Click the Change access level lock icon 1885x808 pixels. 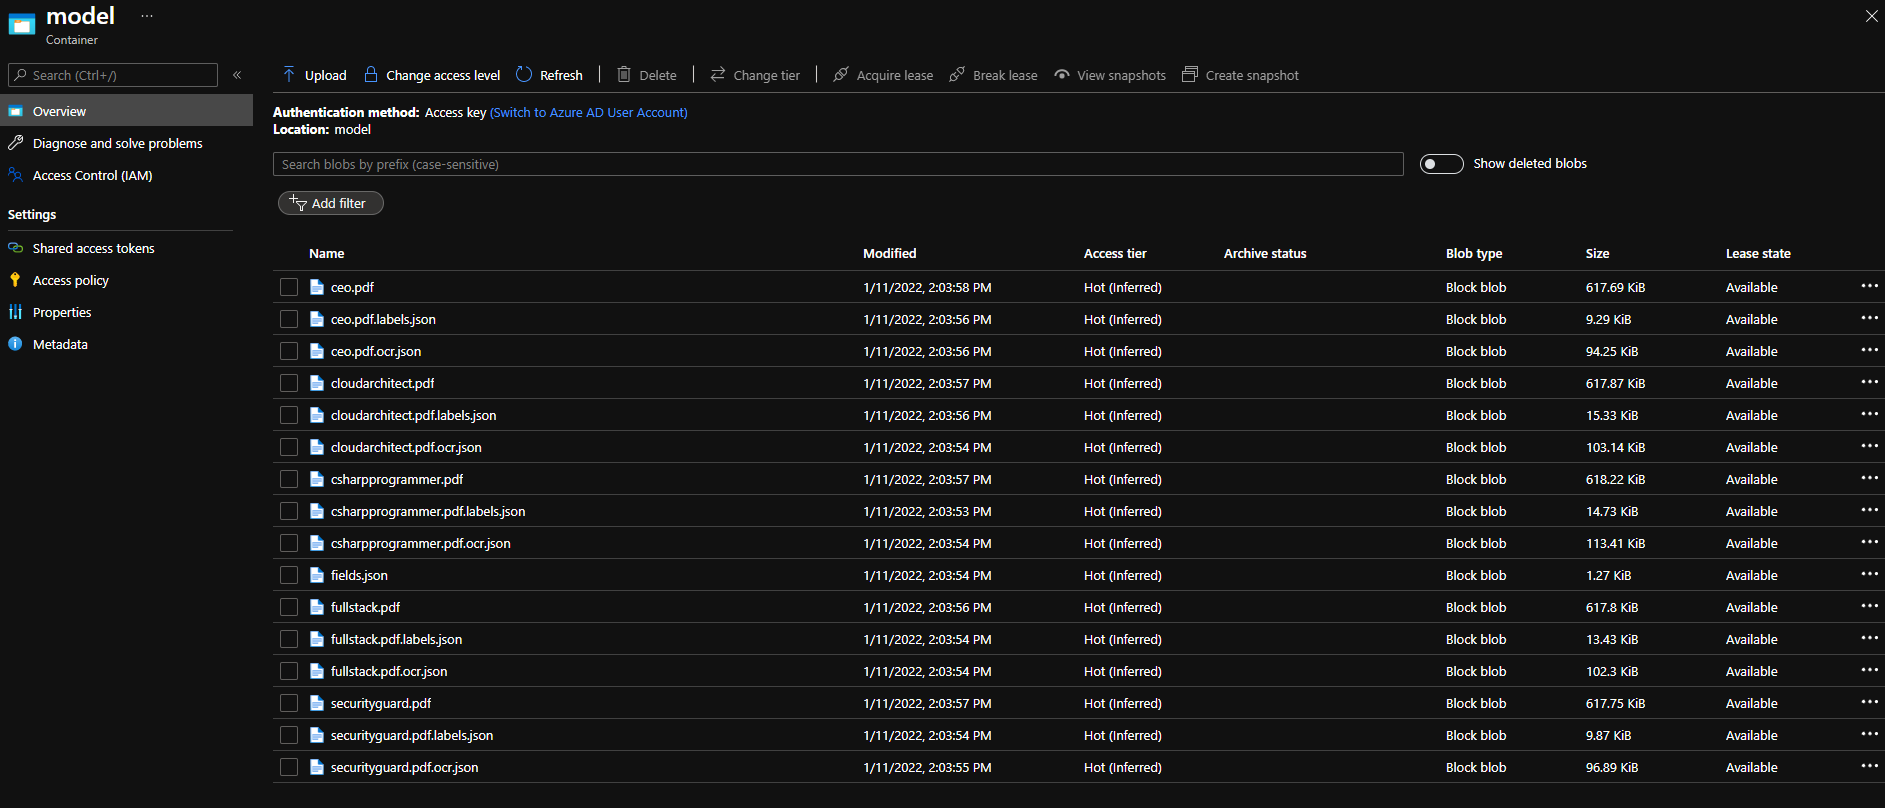point(371,75)
